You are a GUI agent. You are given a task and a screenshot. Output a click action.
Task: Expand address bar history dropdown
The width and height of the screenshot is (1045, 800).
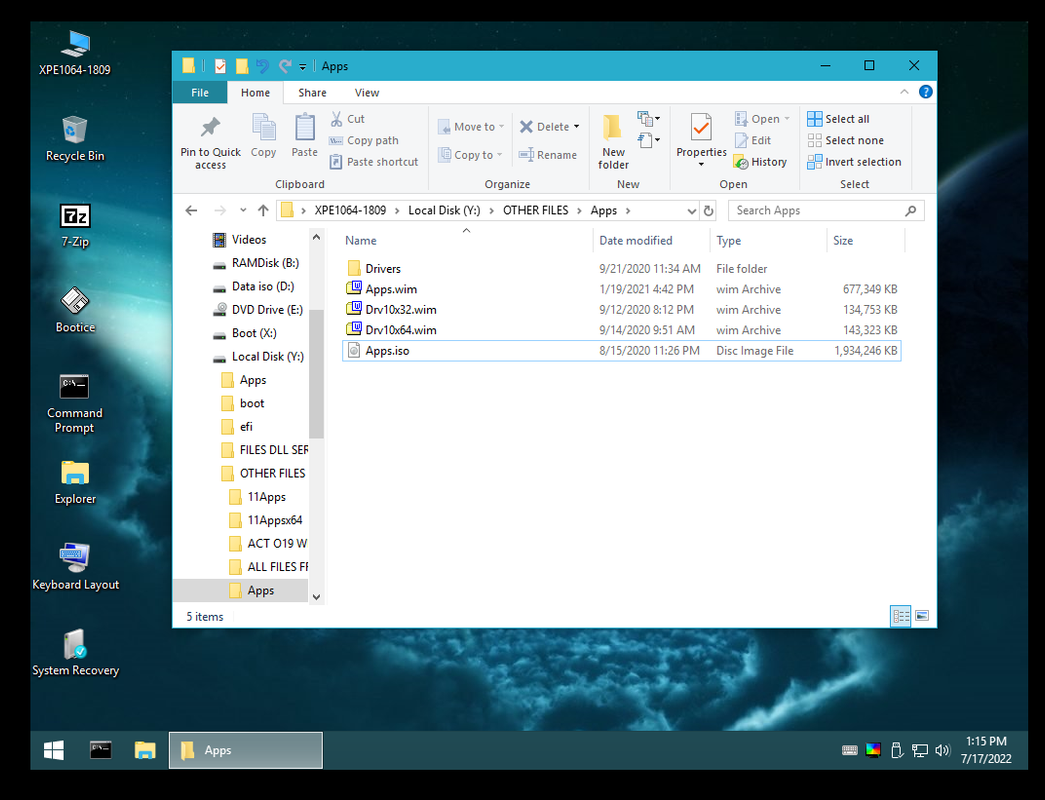(691, 211)
